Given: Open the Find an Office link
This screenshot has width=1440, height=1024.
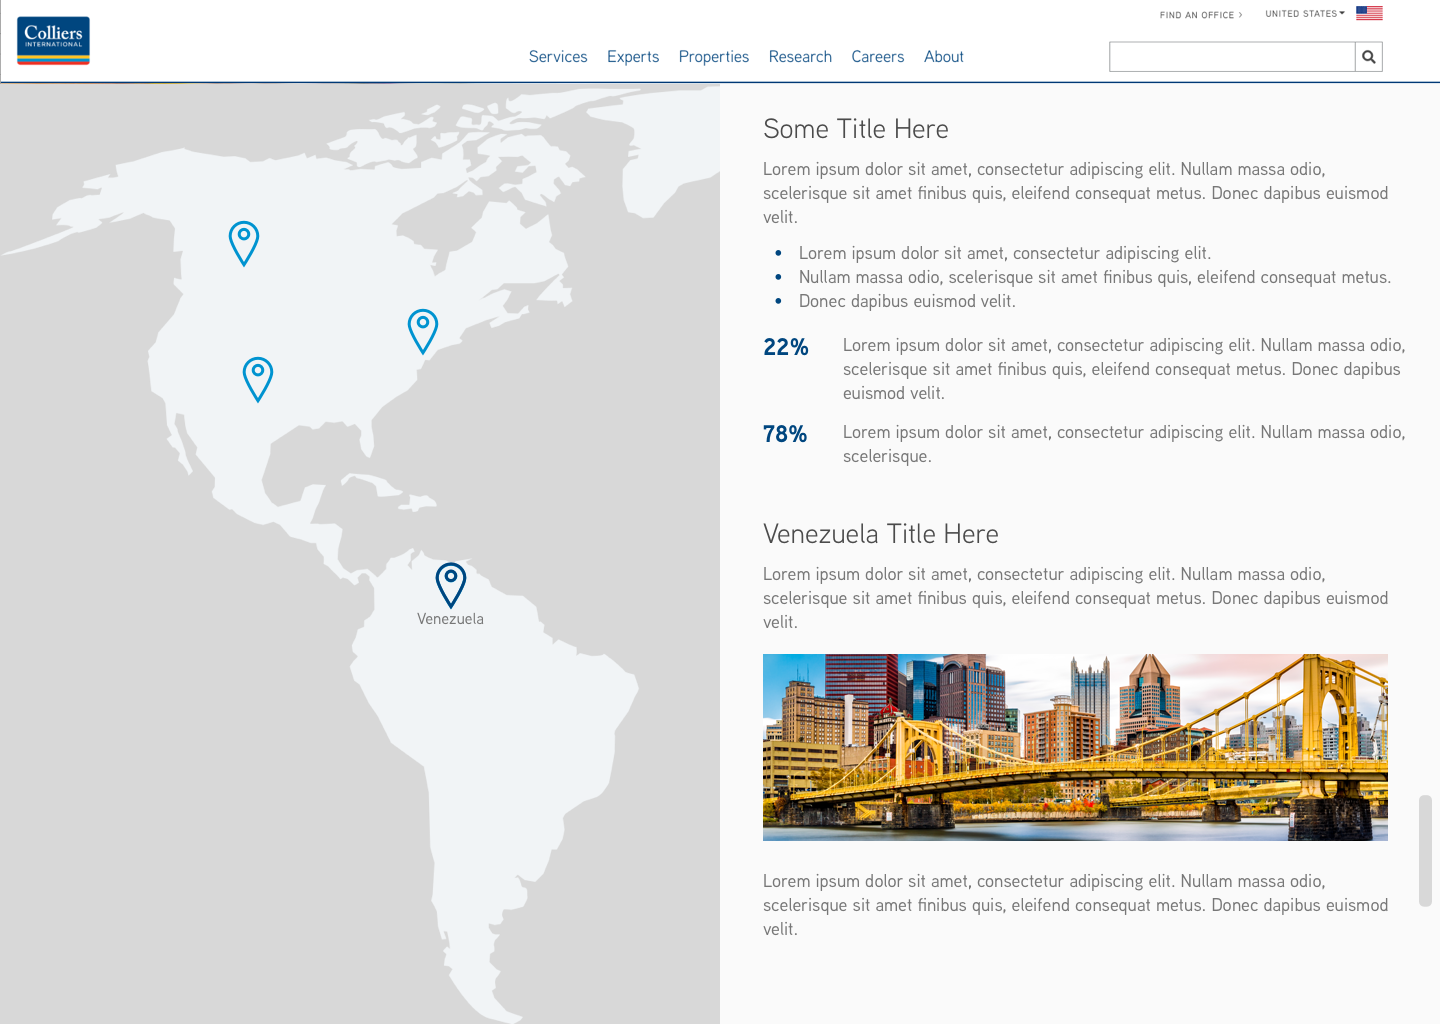Looking at the screenshot, I should pyautogui.click(x=1200, y=15).
